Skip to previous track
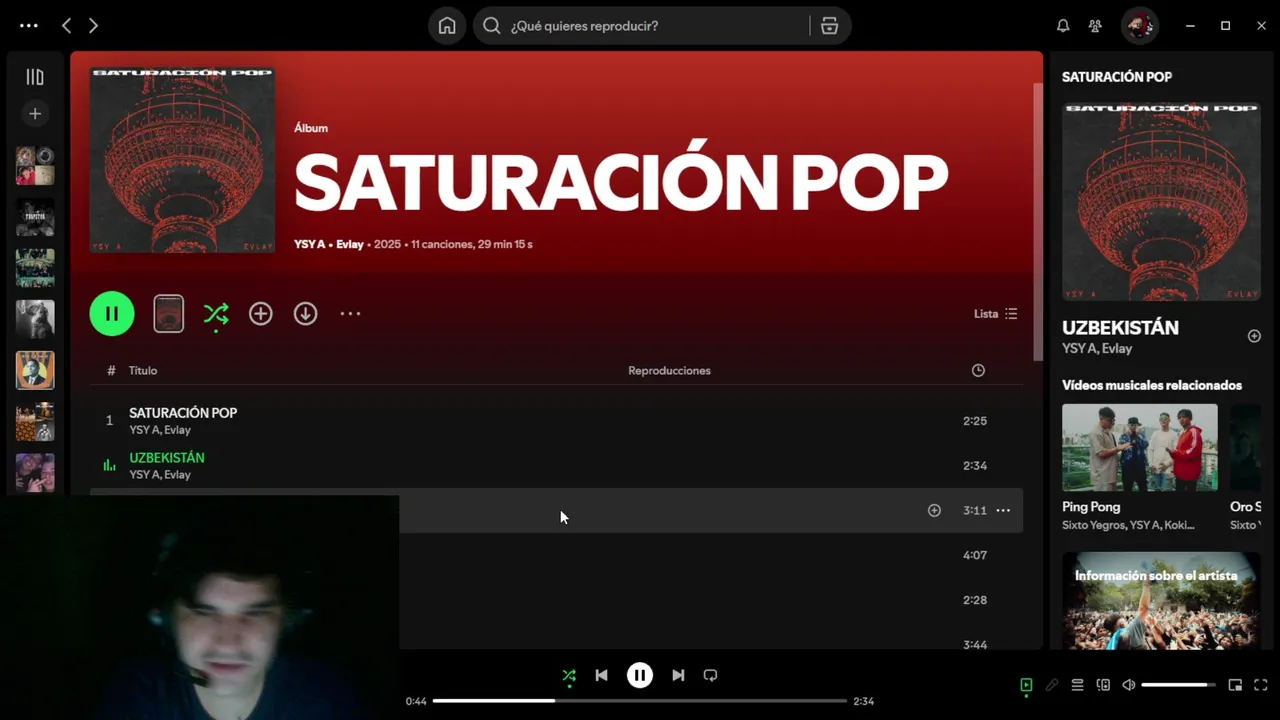This screenshot has height=720, width=1280. 601,676
